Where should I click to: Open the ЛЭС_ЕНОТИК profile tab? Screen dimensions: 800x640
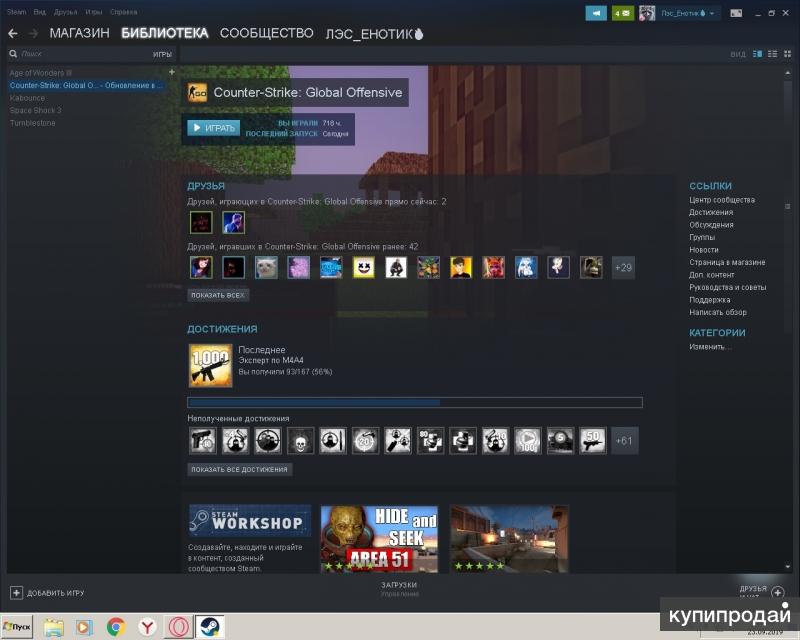coord(374,34)
